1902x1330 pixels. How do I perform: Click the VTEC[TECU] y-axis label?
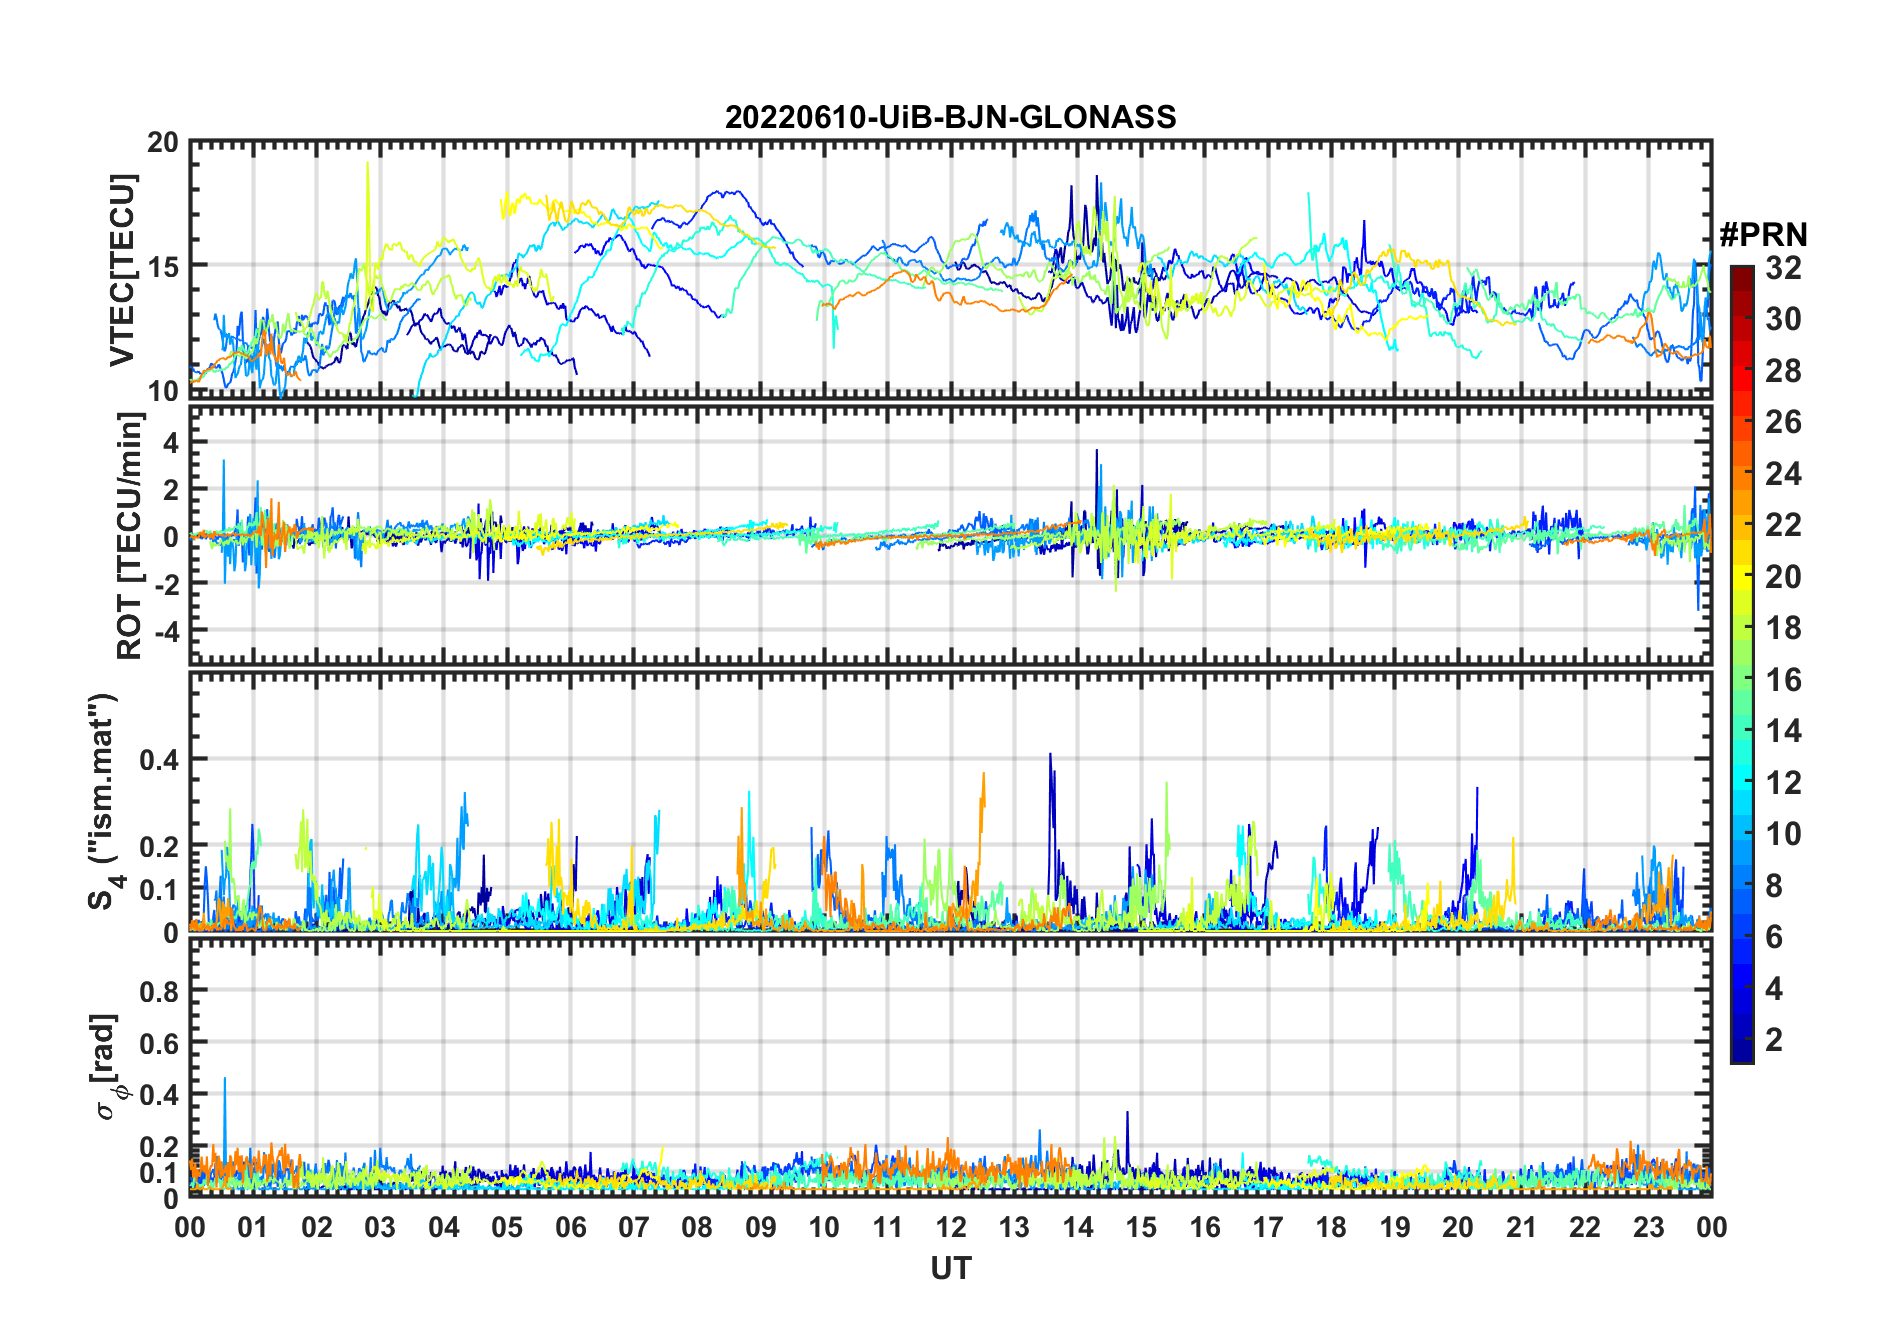click(122, 271)
